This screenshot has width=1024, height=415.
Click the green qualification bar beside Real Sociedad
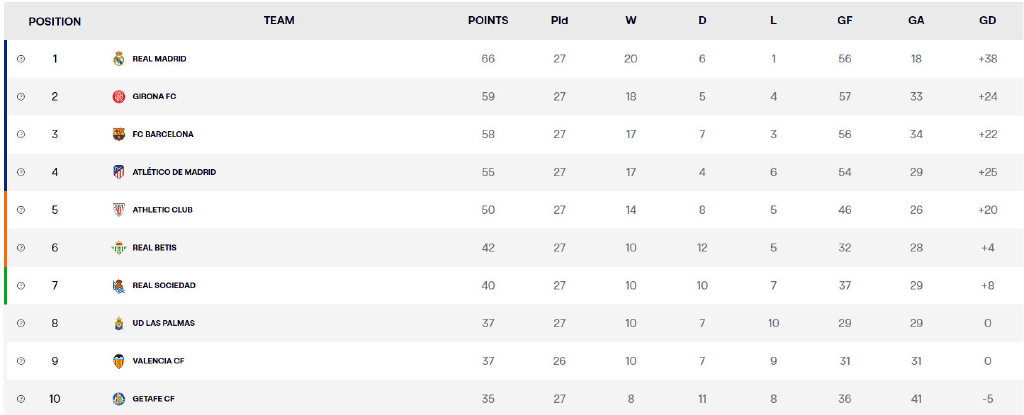point(6,286)
